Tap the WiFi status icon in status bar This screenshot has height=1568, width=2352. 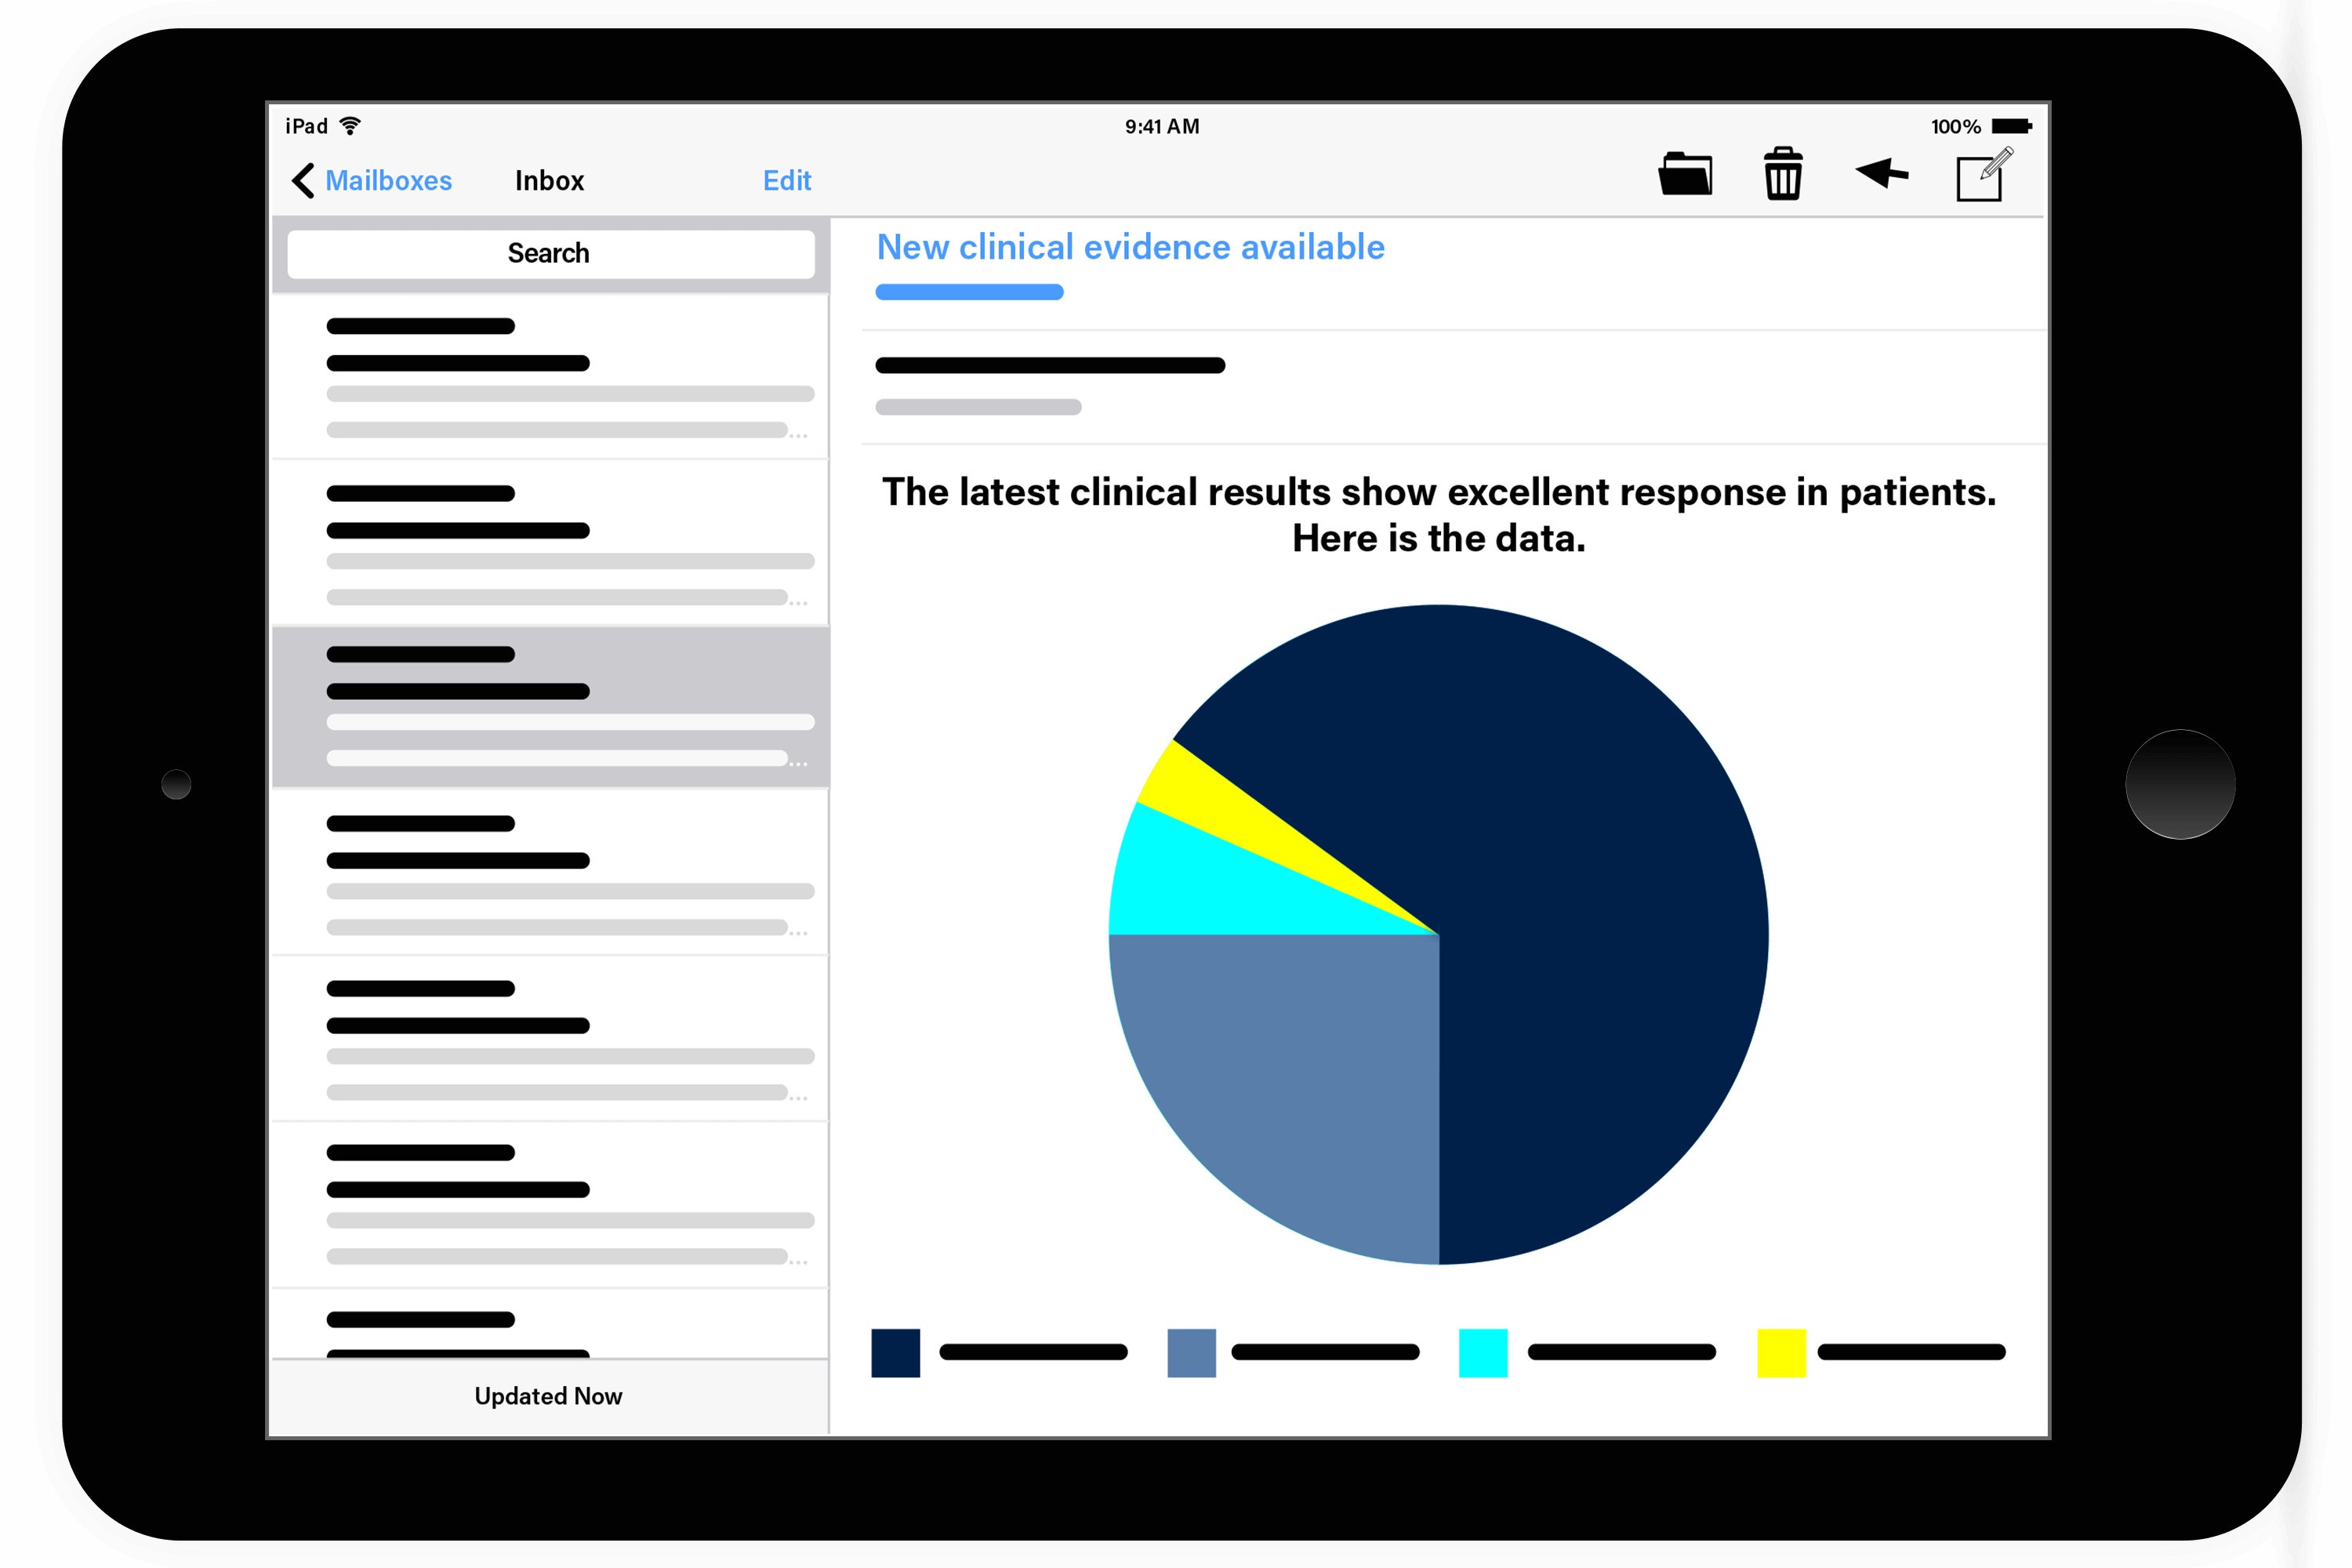coord(366,124)
